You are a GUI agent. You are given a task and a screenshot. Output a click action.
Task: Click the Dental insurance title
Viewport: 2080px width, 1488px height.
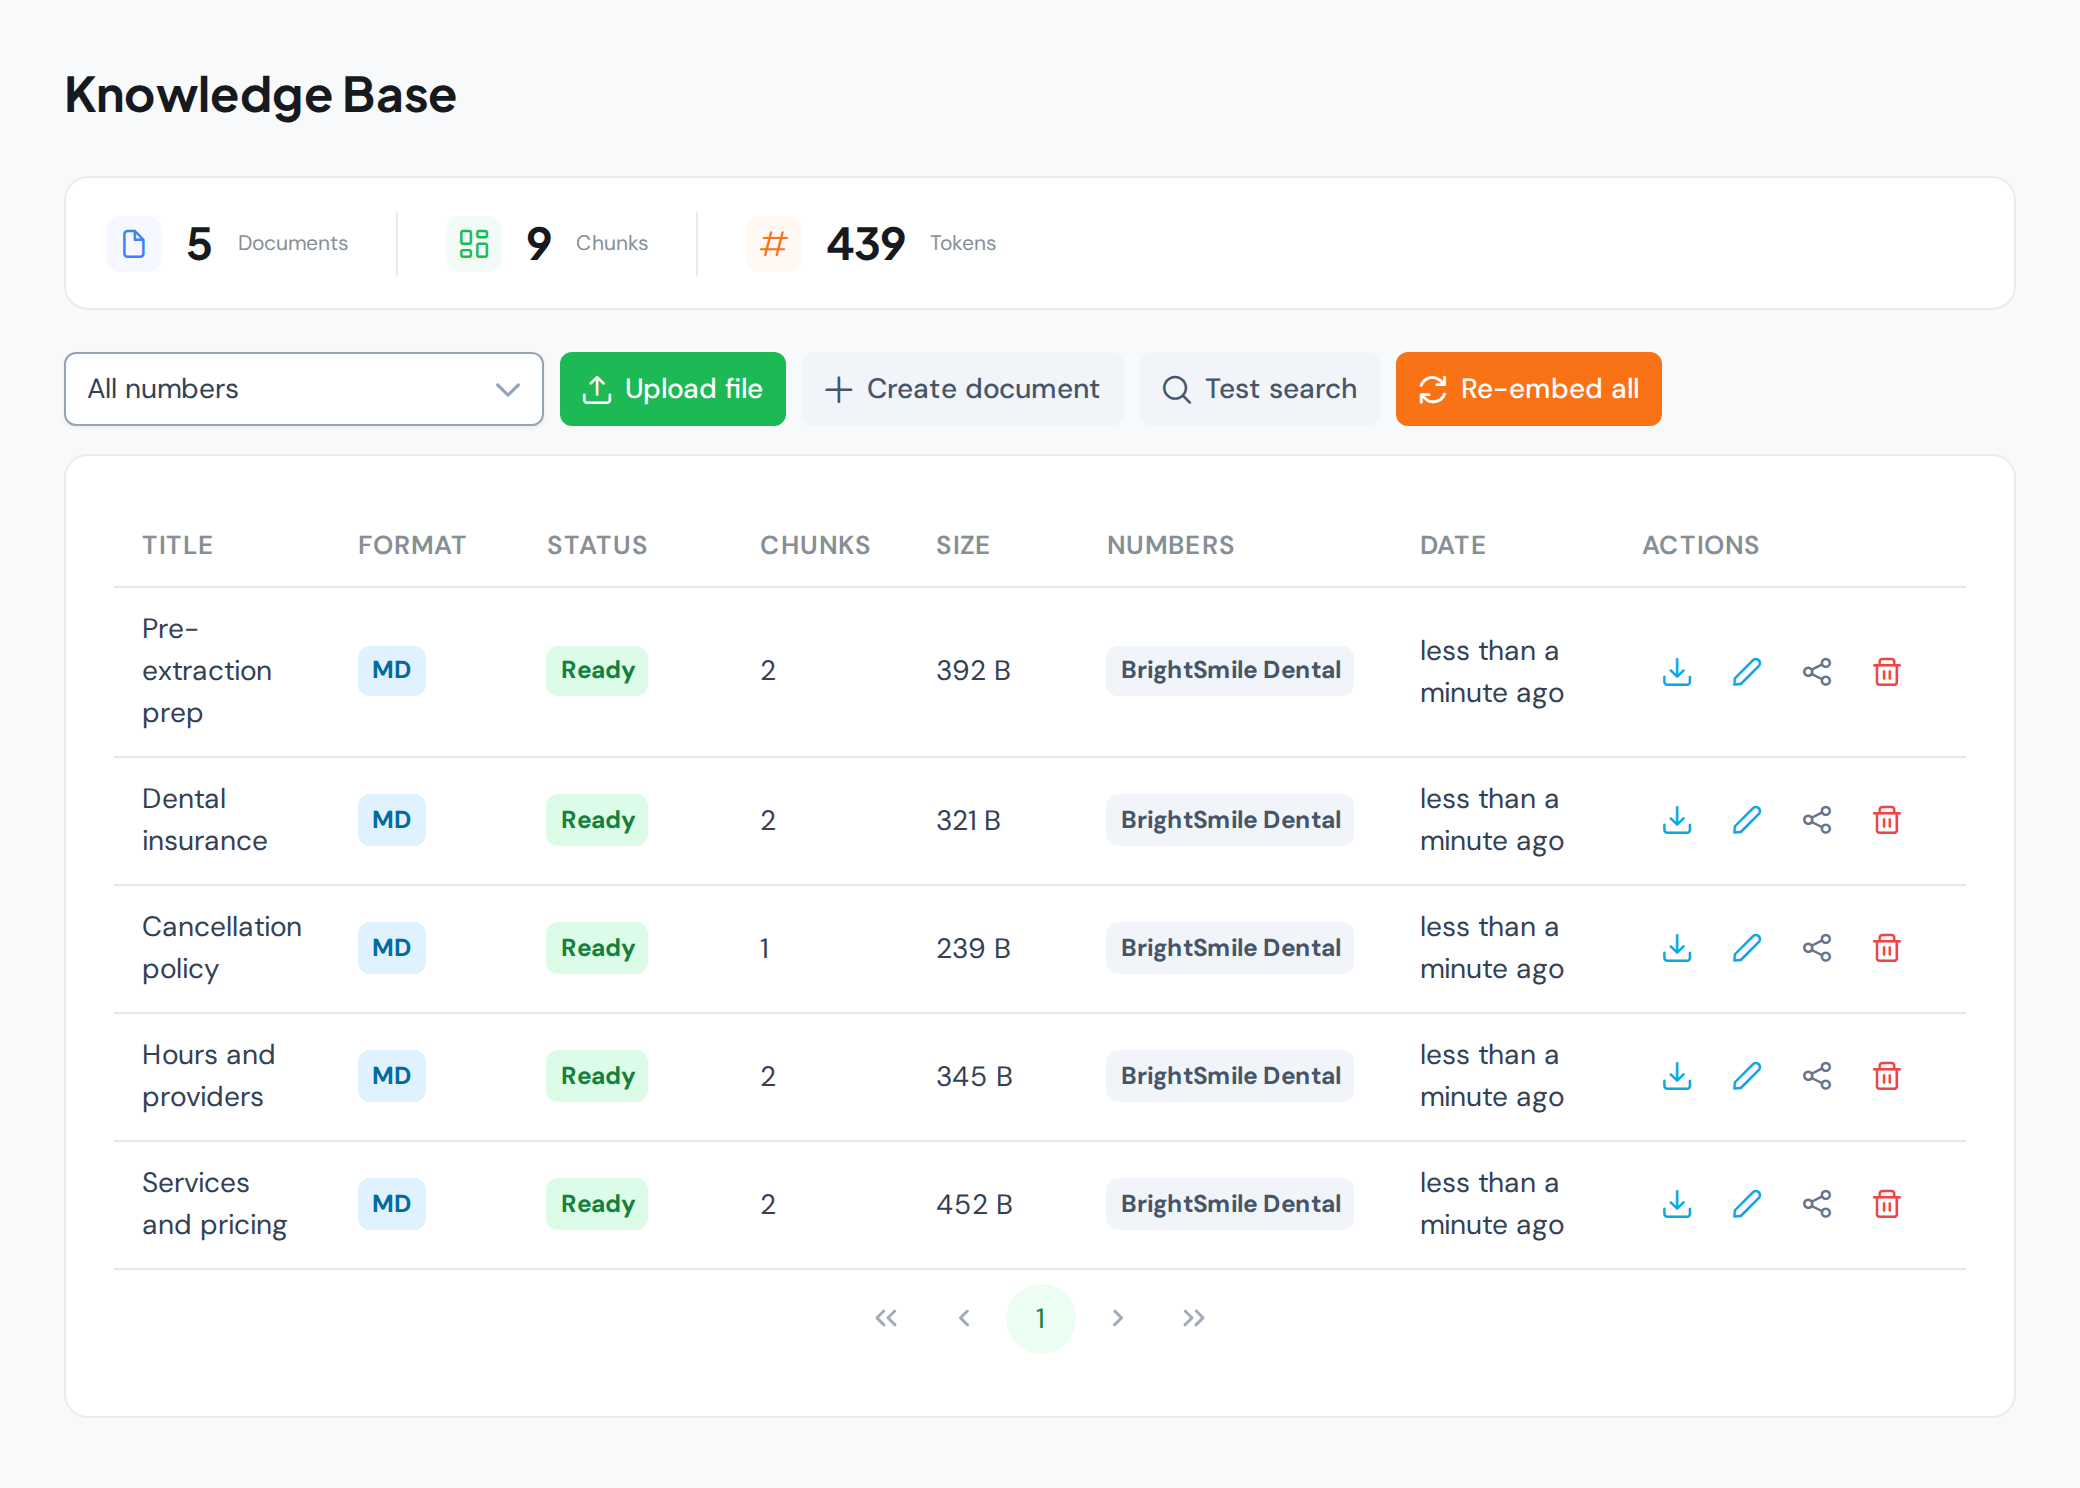[205, 820]
